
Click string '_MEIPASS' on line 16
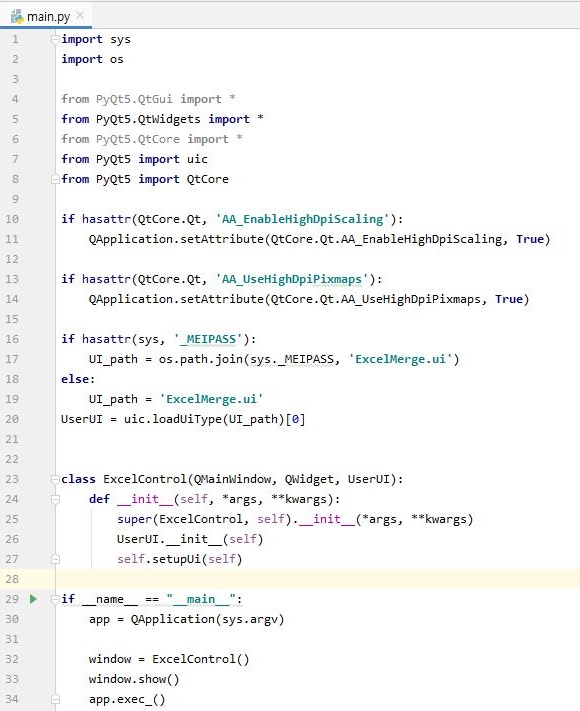pos(208,339)
